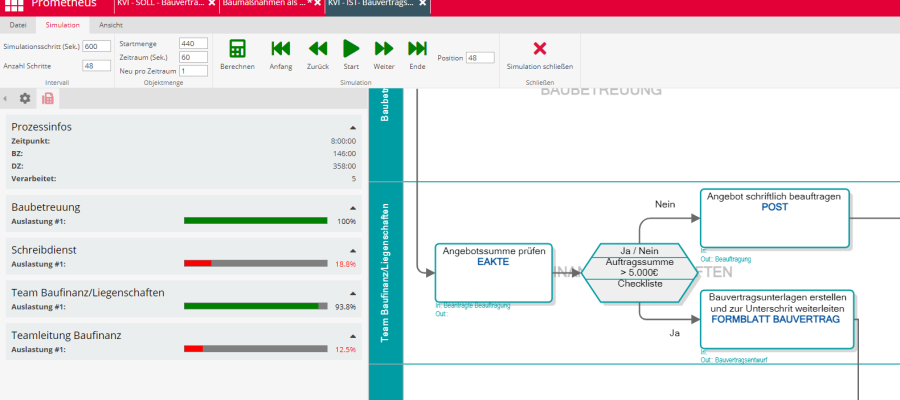Image resolution: width=900 pixels, height=400 pixels.
Task: Click Simulation schließen red X
Action: point(540,49)
